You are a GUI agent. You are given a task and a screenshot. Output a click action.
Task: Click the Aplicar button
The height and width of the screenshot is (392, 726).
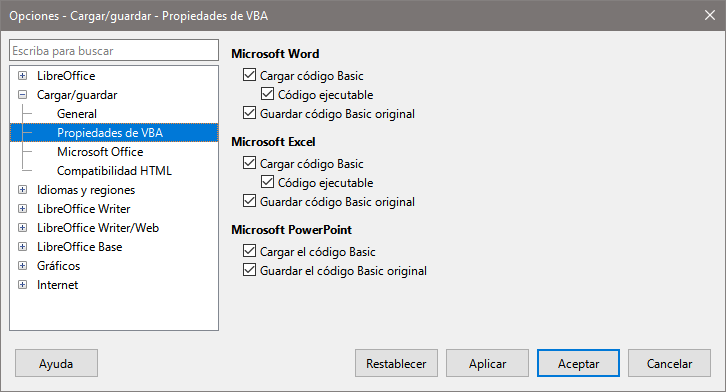[x=487, y=363]
